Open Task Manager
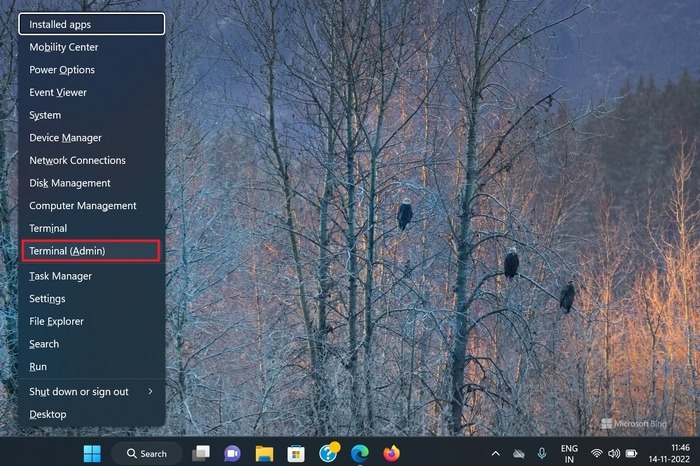Screen dimensions: 700x466 coord(92,276)
